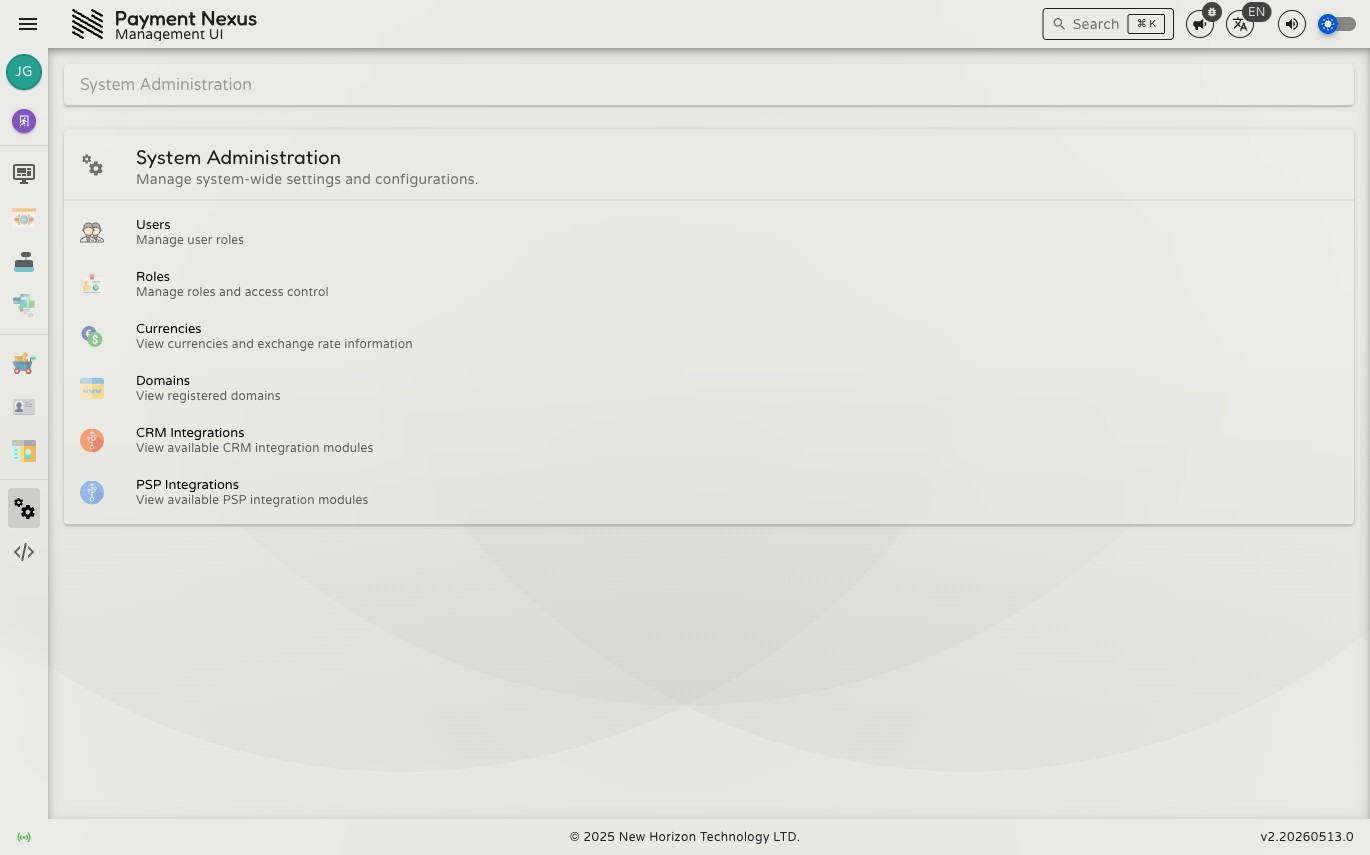This screenshot has height=855, width=1370.
Task: Click the Payment Nexus striped logo
Action: pyautogui.click(x=87, y=24)
